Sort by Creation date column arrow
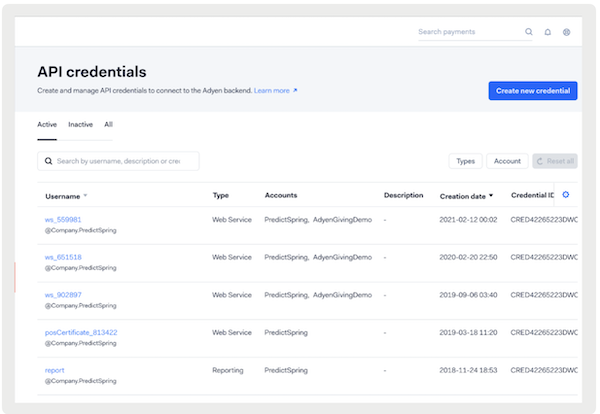The height and width of the screenshot is (414, 600). pyautogui.click(x=491, y=196)
